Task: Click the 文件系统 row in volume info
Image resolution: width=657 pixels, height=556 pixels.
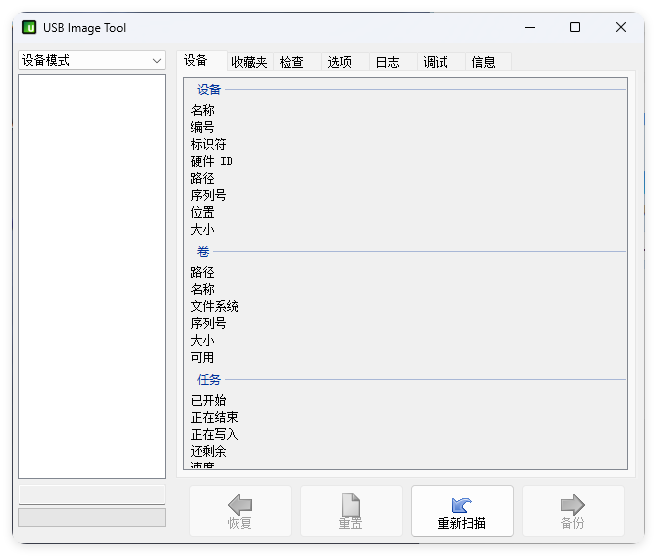Action: (215, 306)
